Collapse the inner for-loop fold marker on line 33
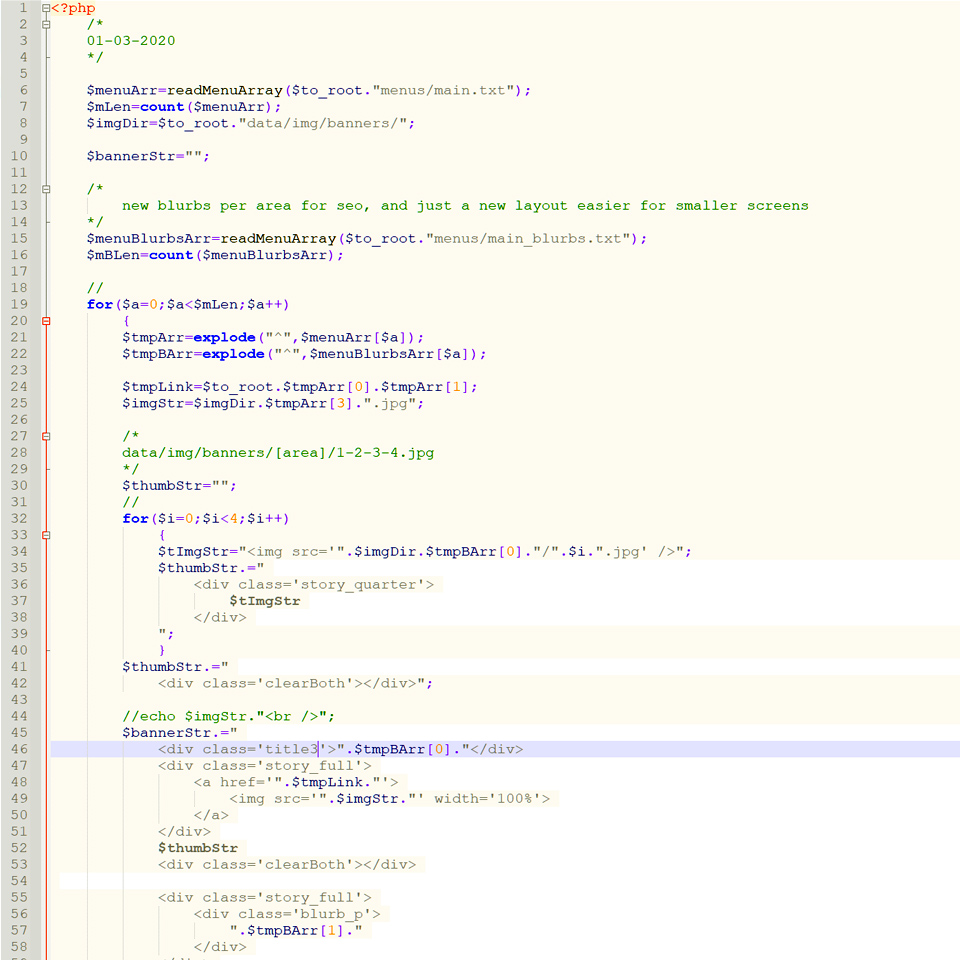 pyautogui.click(x=46, y=535)
